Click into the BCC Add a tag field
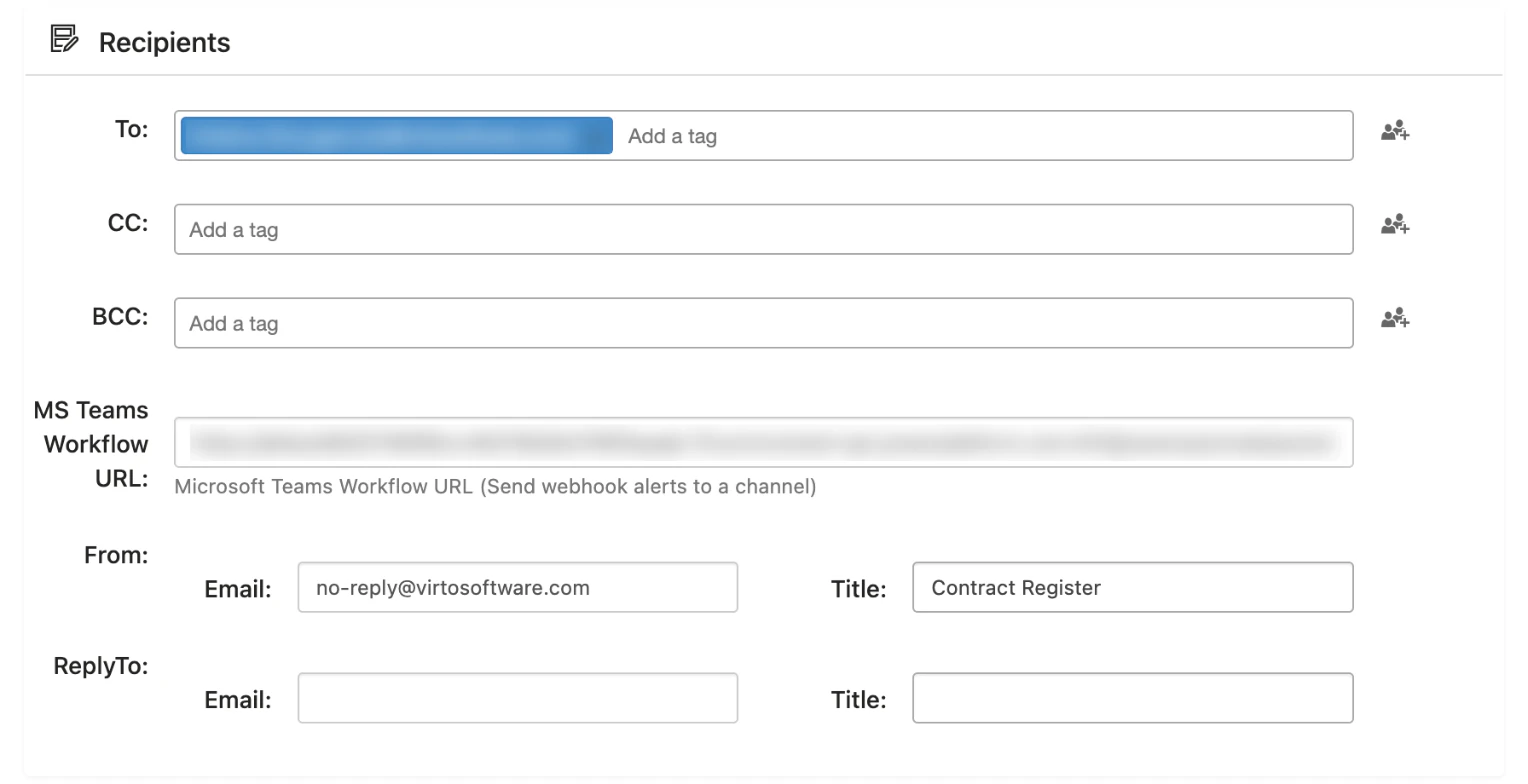The height and width of the screenshot is (784, 1528). 763,323
